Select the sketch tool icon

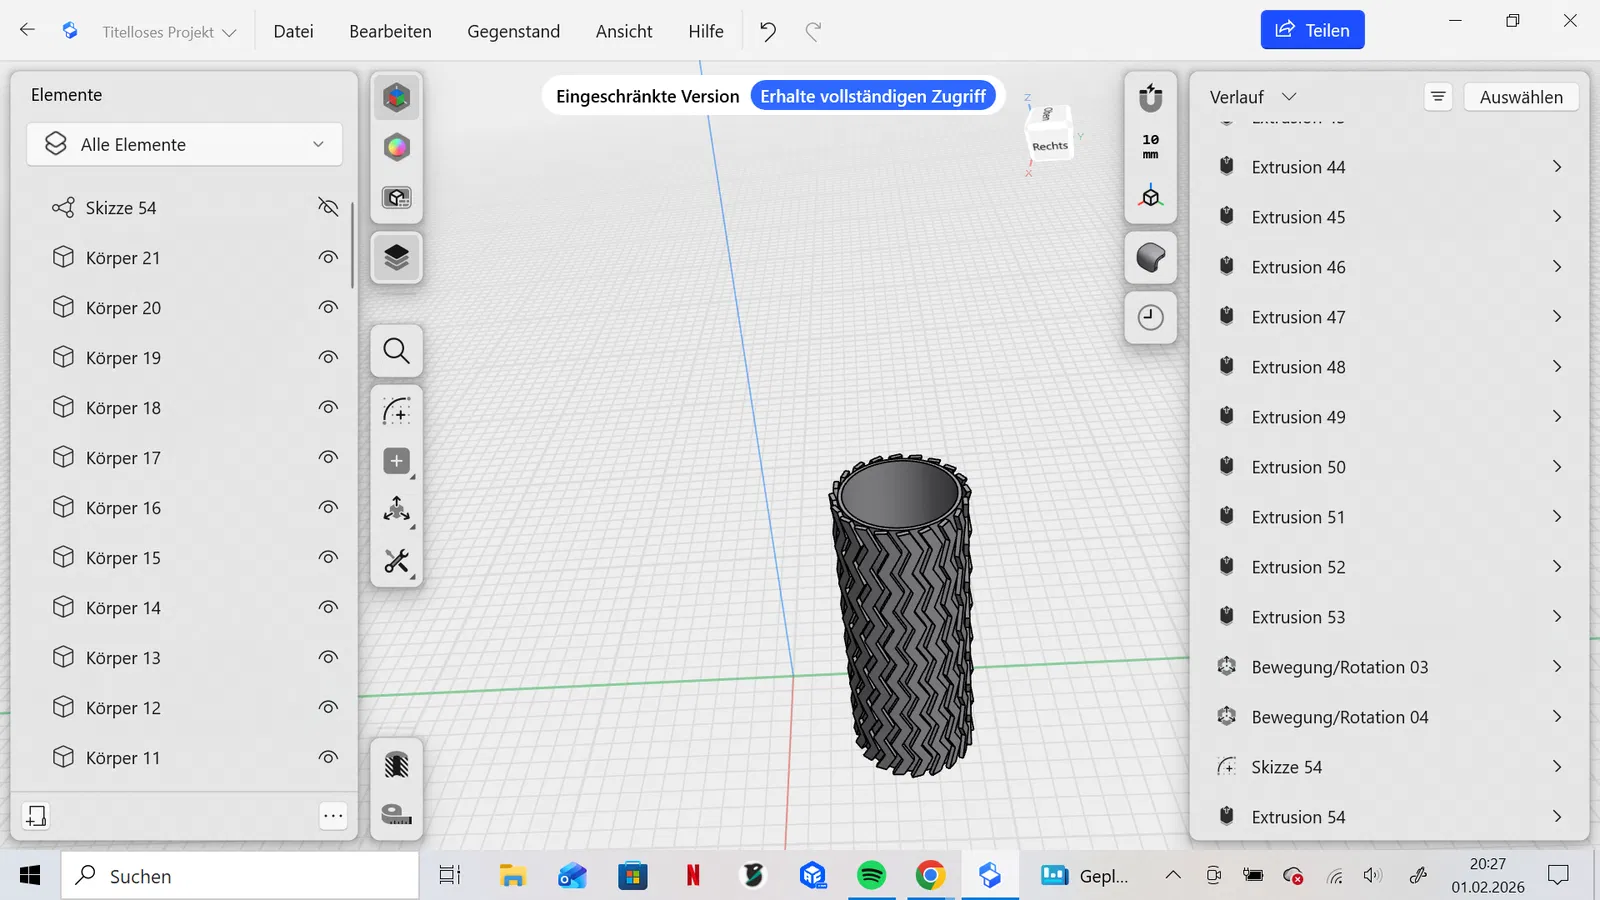pyautogui.click(x=397, y=411)
